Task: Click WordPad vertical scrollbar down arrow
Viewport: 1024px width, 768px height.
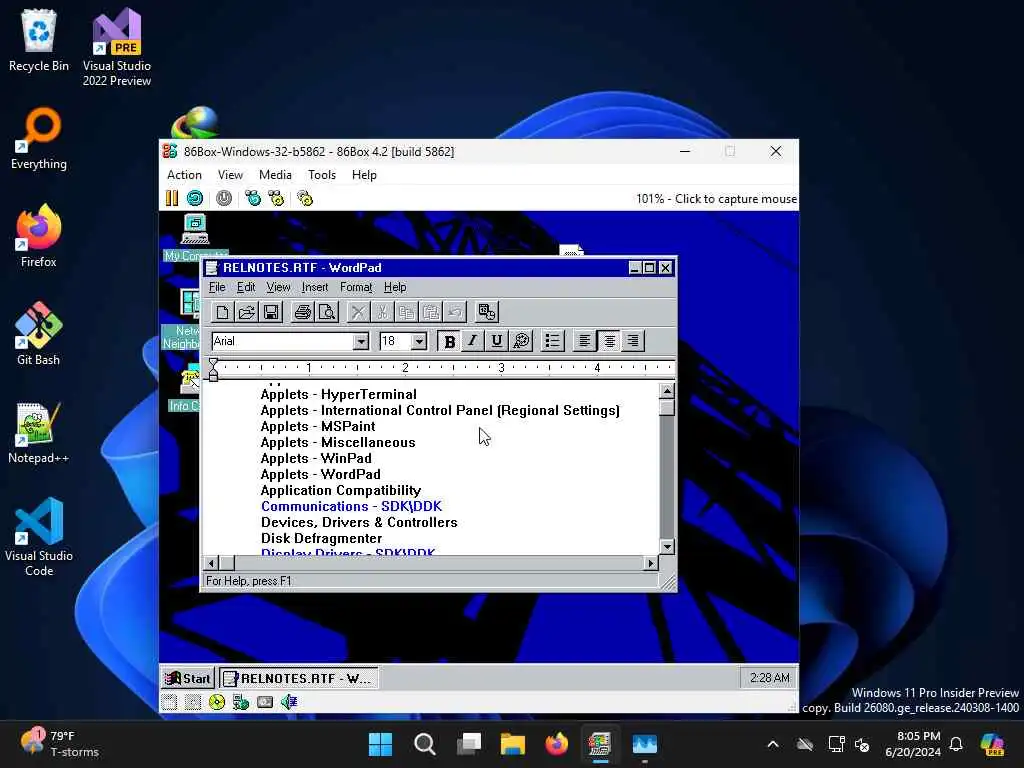Action: [666, 547]
